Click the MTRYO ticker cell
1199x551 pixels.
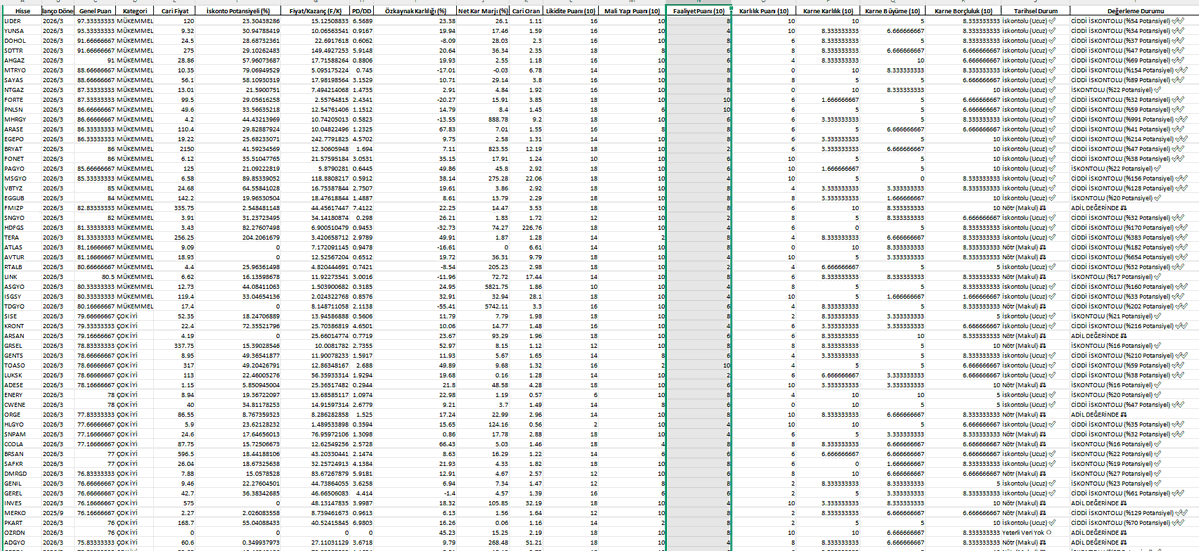[x=21, y=68]
